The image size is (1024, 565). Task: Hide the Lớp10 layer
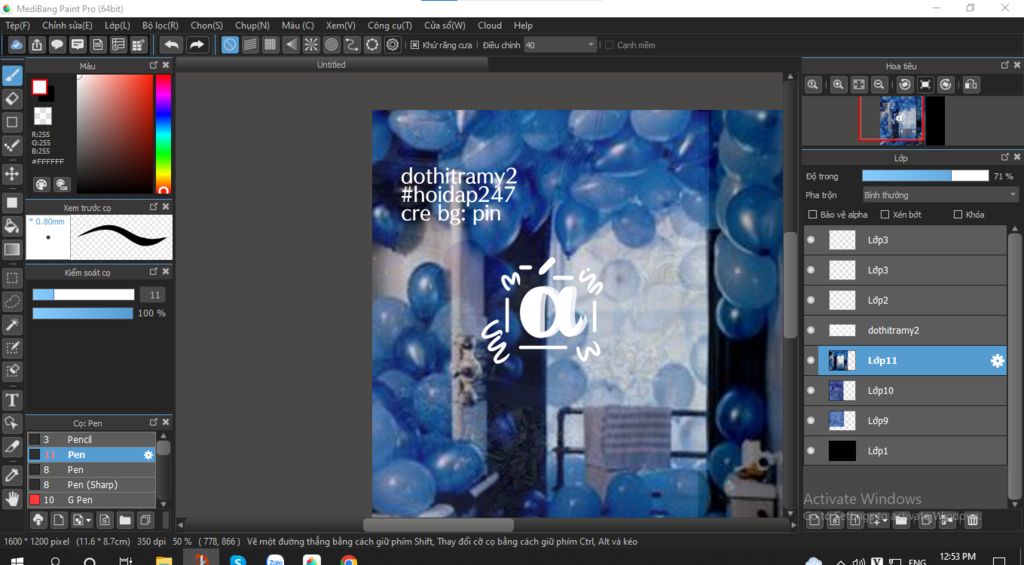point(811,391)
